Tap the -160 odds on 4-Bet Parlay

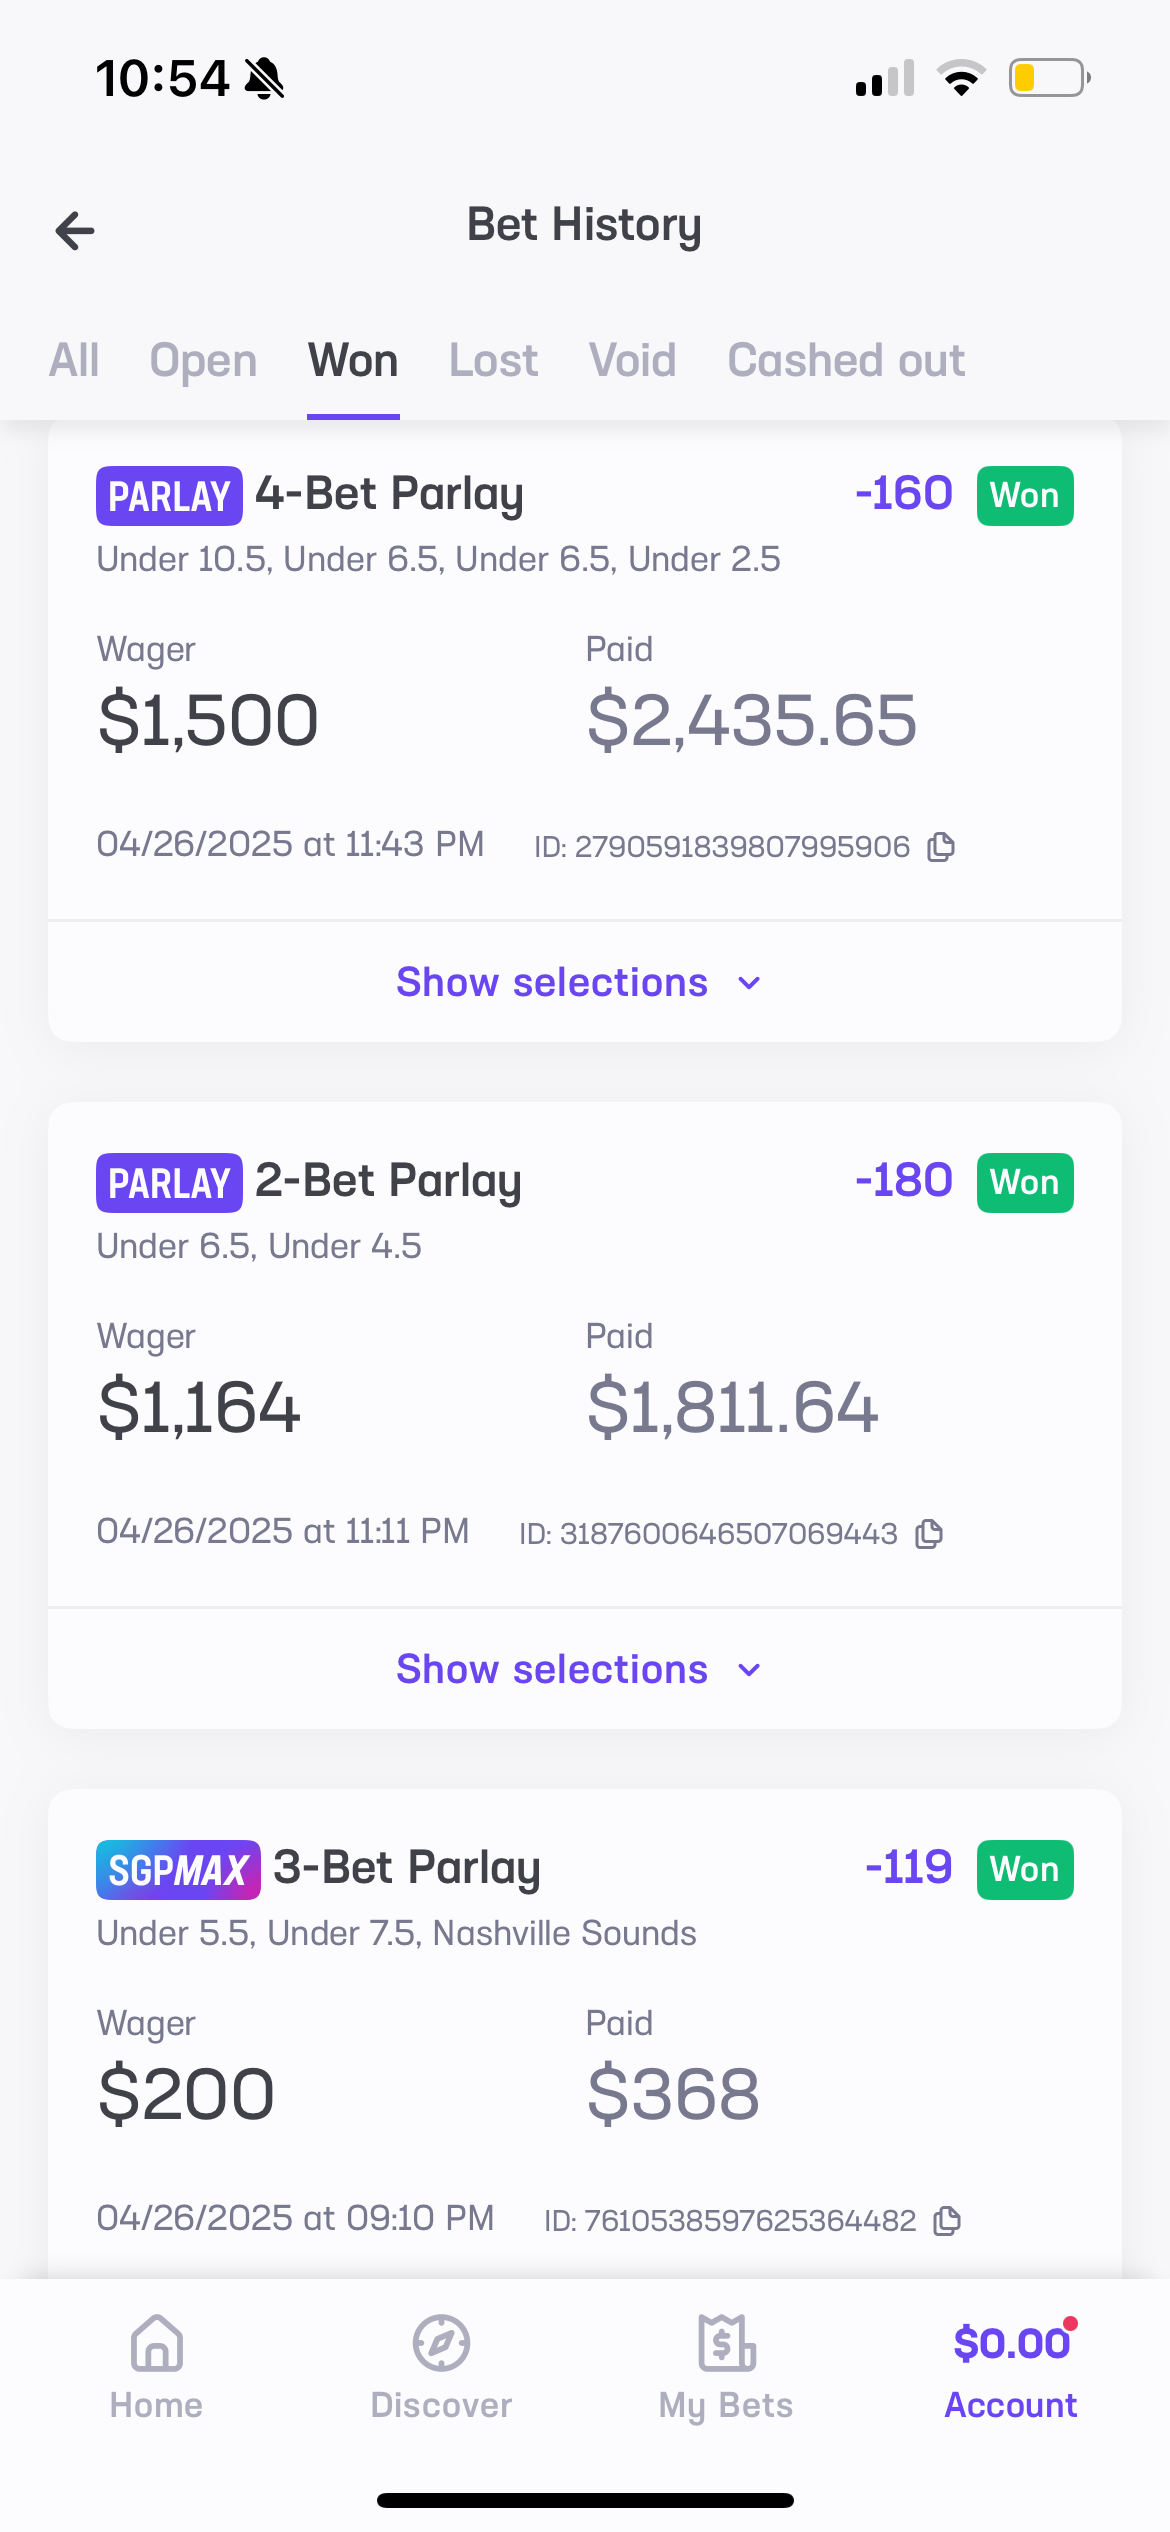903,494
